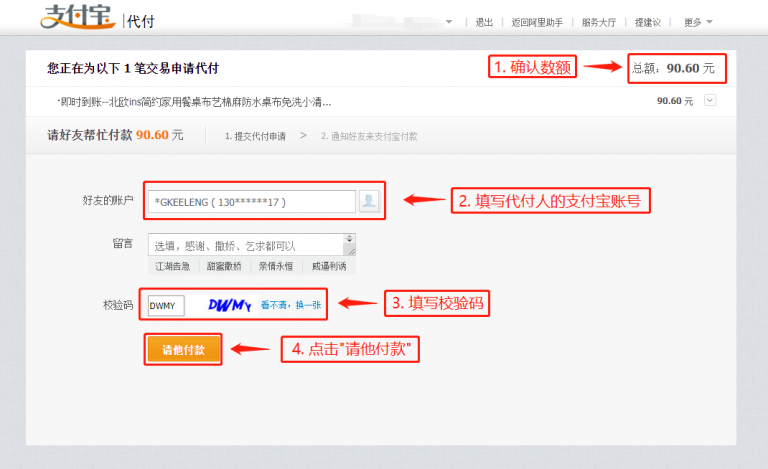Click the message box scroll up arrow
This screenshot has height=469, width=768.
349,237
